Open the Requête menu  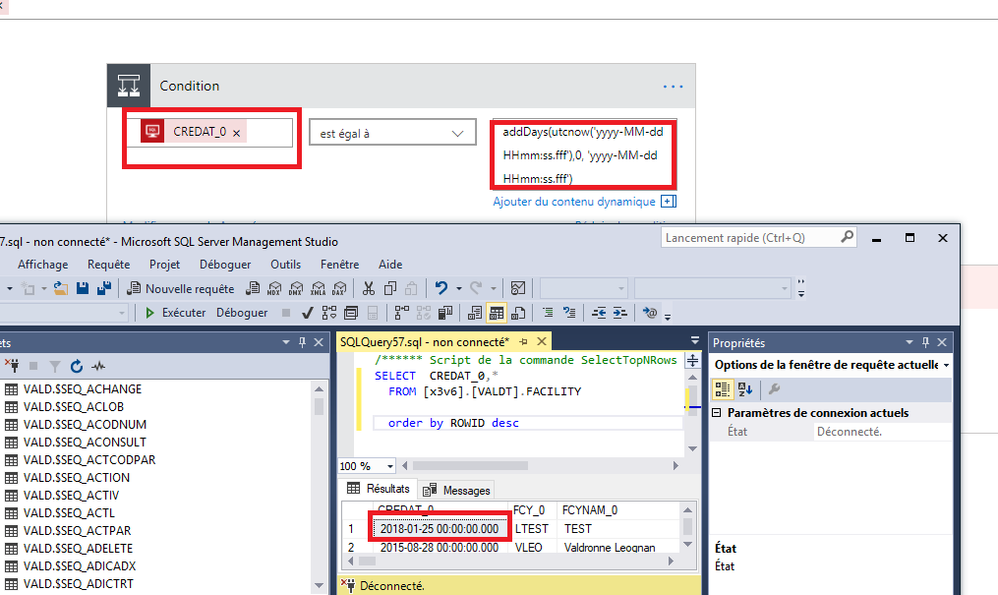pos(109,264)
